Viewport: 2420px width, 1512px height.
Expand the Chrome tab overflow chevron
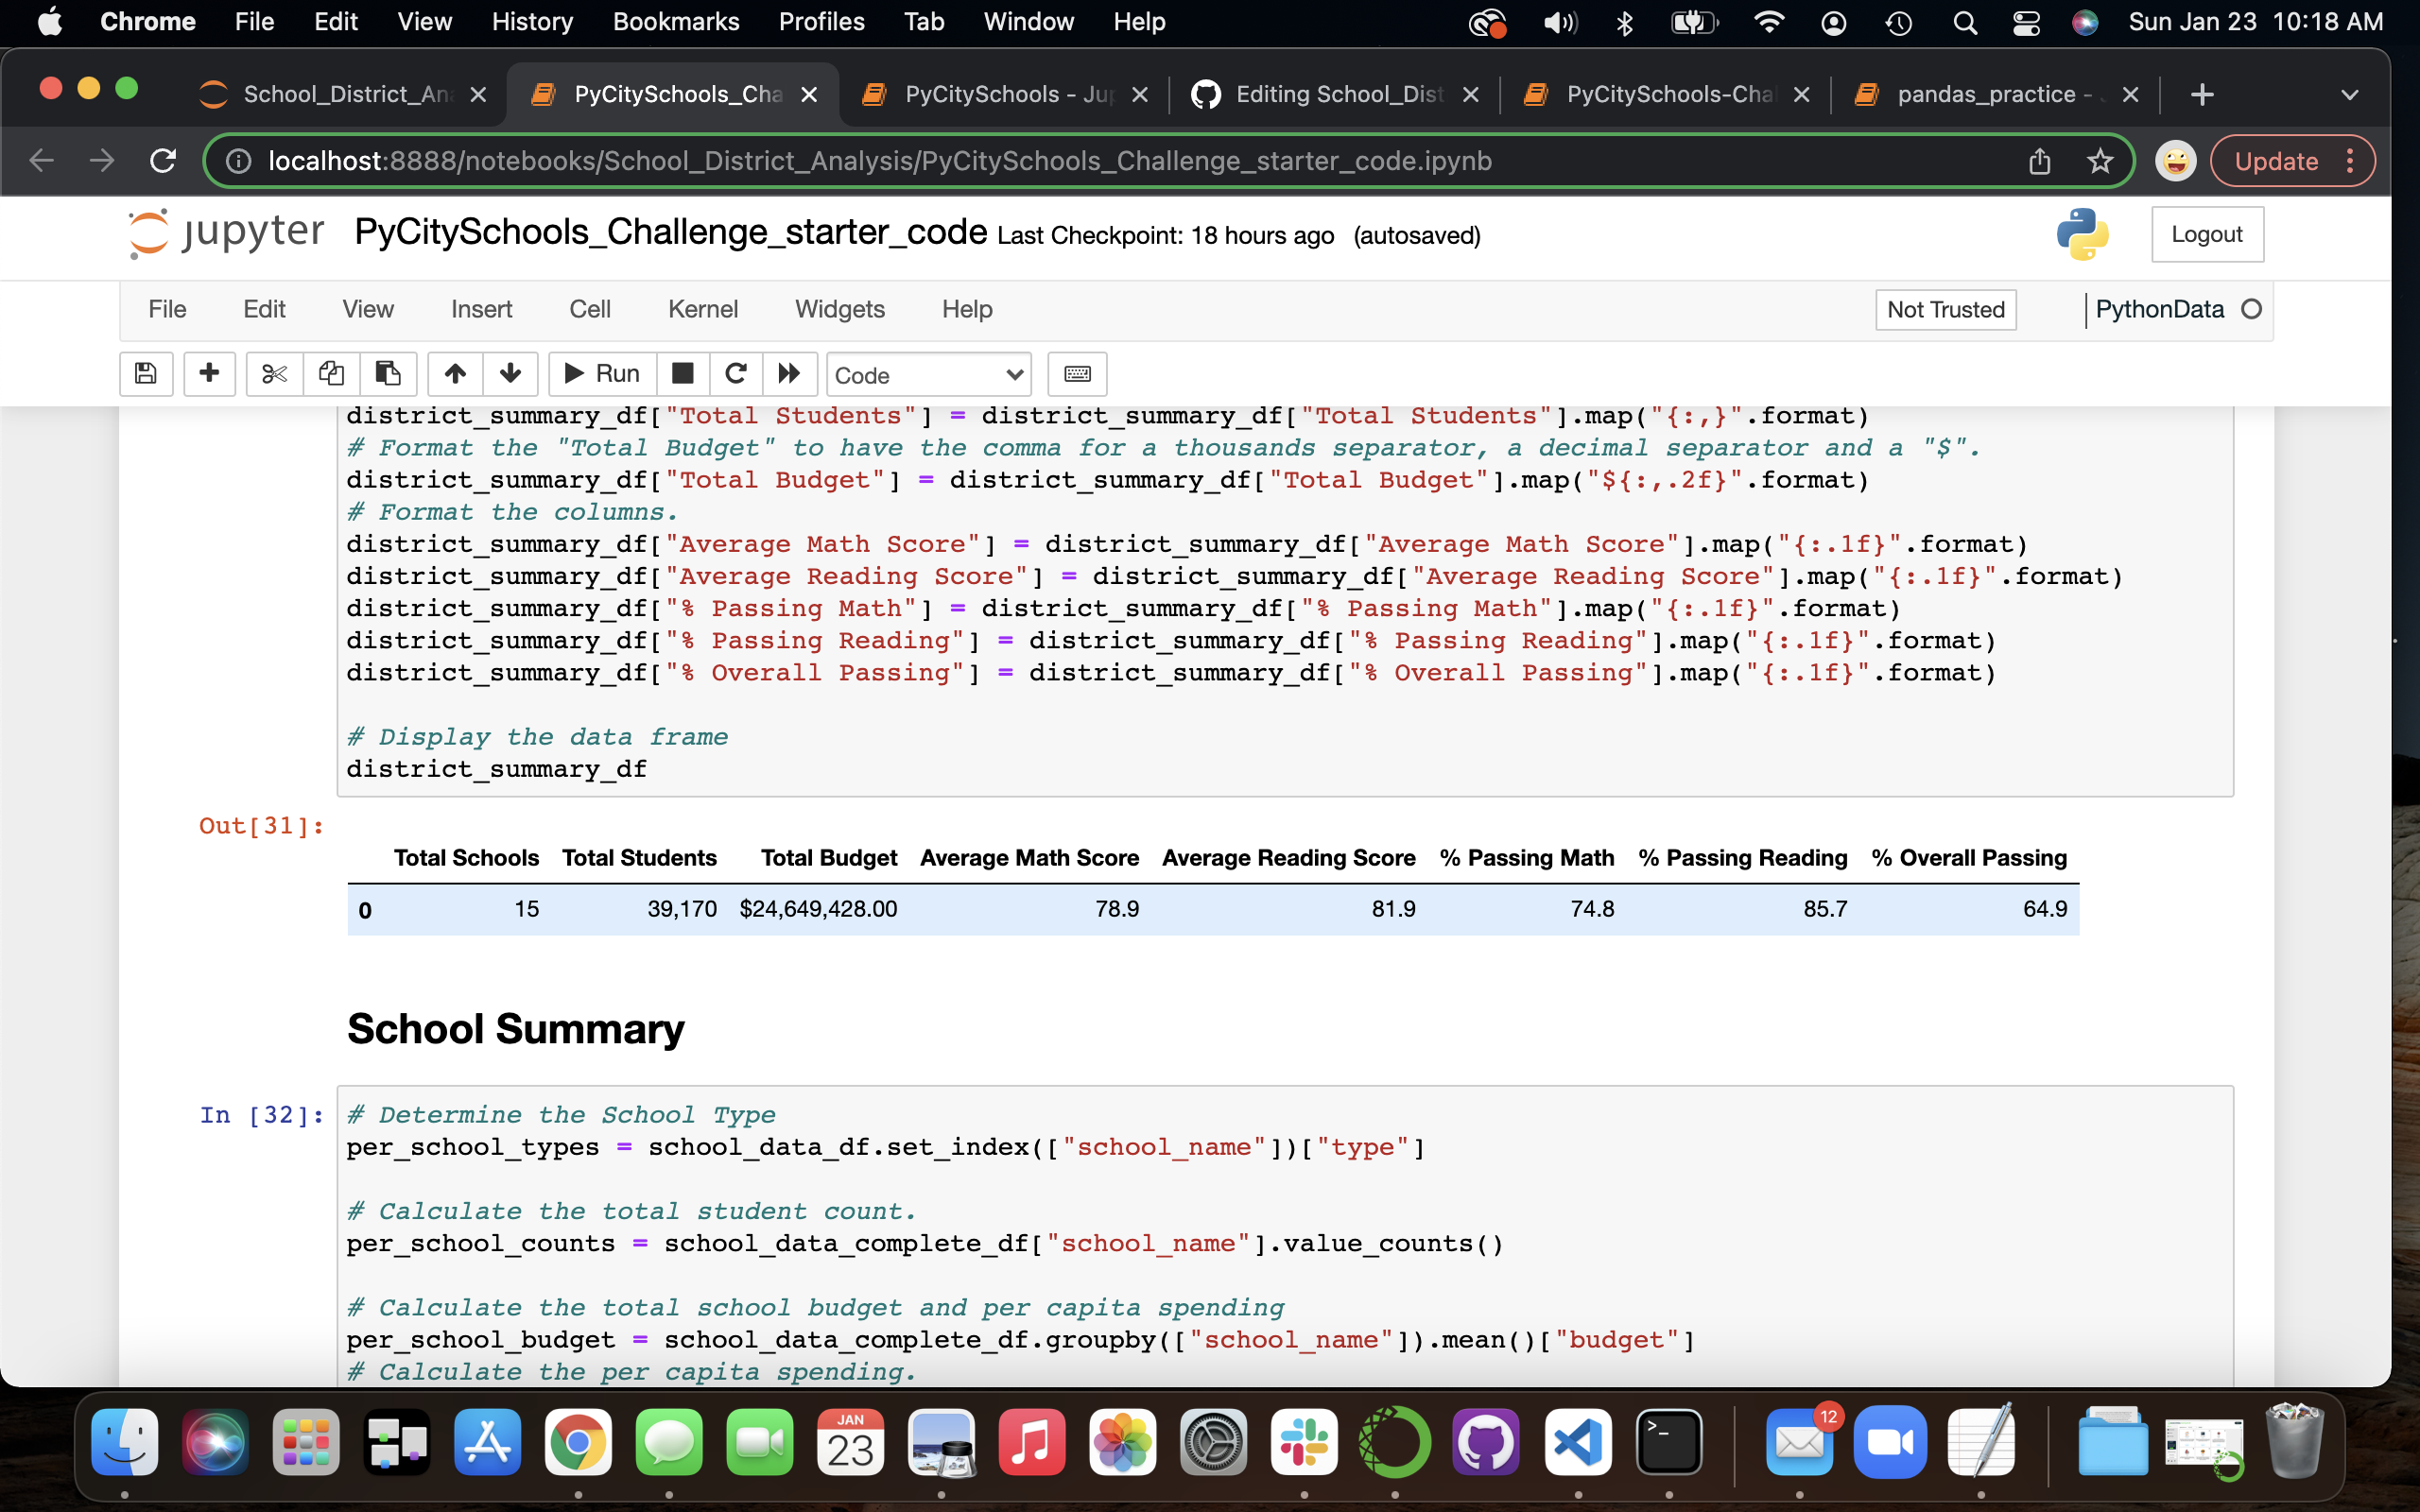[x=2350, y=95]
